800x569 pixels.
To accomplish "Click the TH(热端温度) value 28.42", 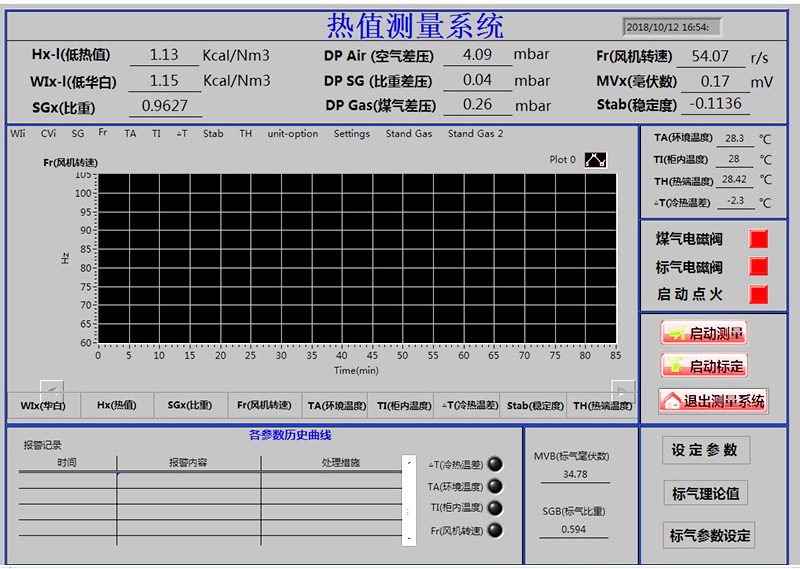I will click(x=735, y=180).
